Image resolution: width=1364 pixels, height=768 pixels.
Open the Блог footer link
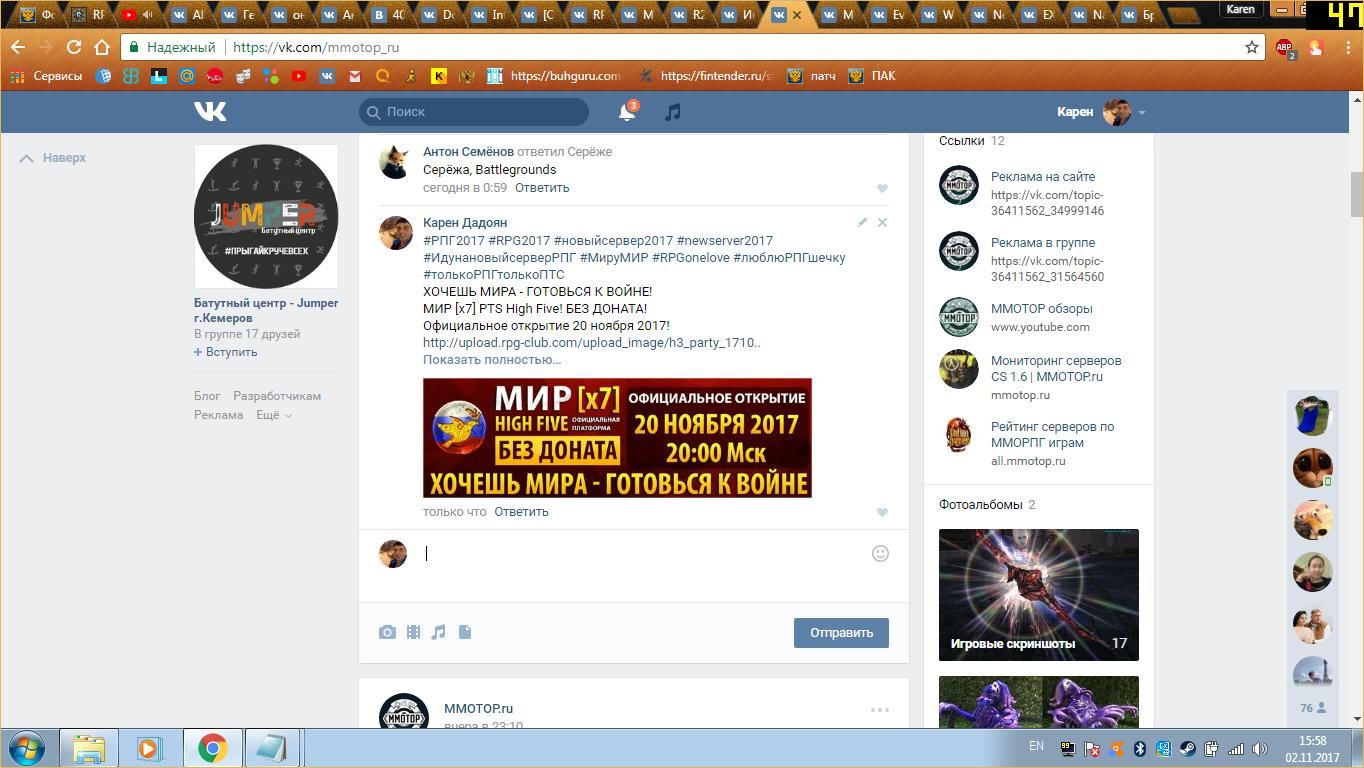click(207, 396)
